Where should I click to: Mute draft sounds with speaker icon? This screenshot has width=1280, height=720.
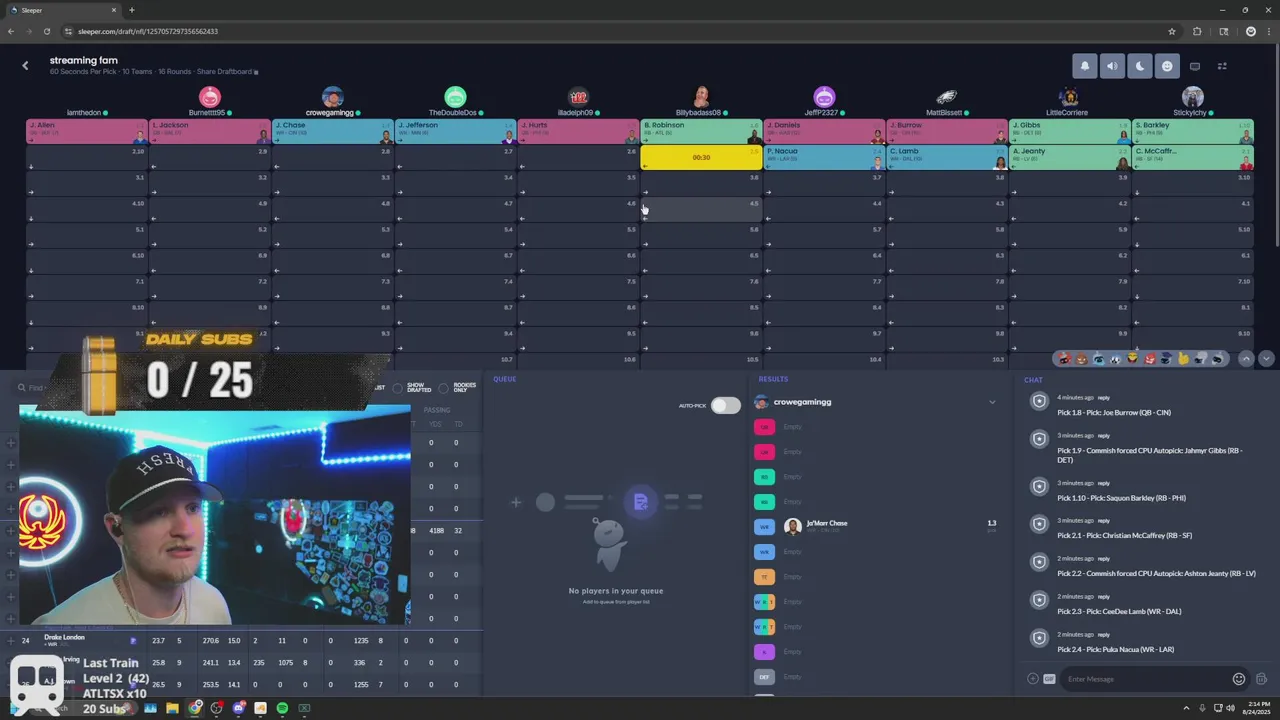[x=1112, y=66]
